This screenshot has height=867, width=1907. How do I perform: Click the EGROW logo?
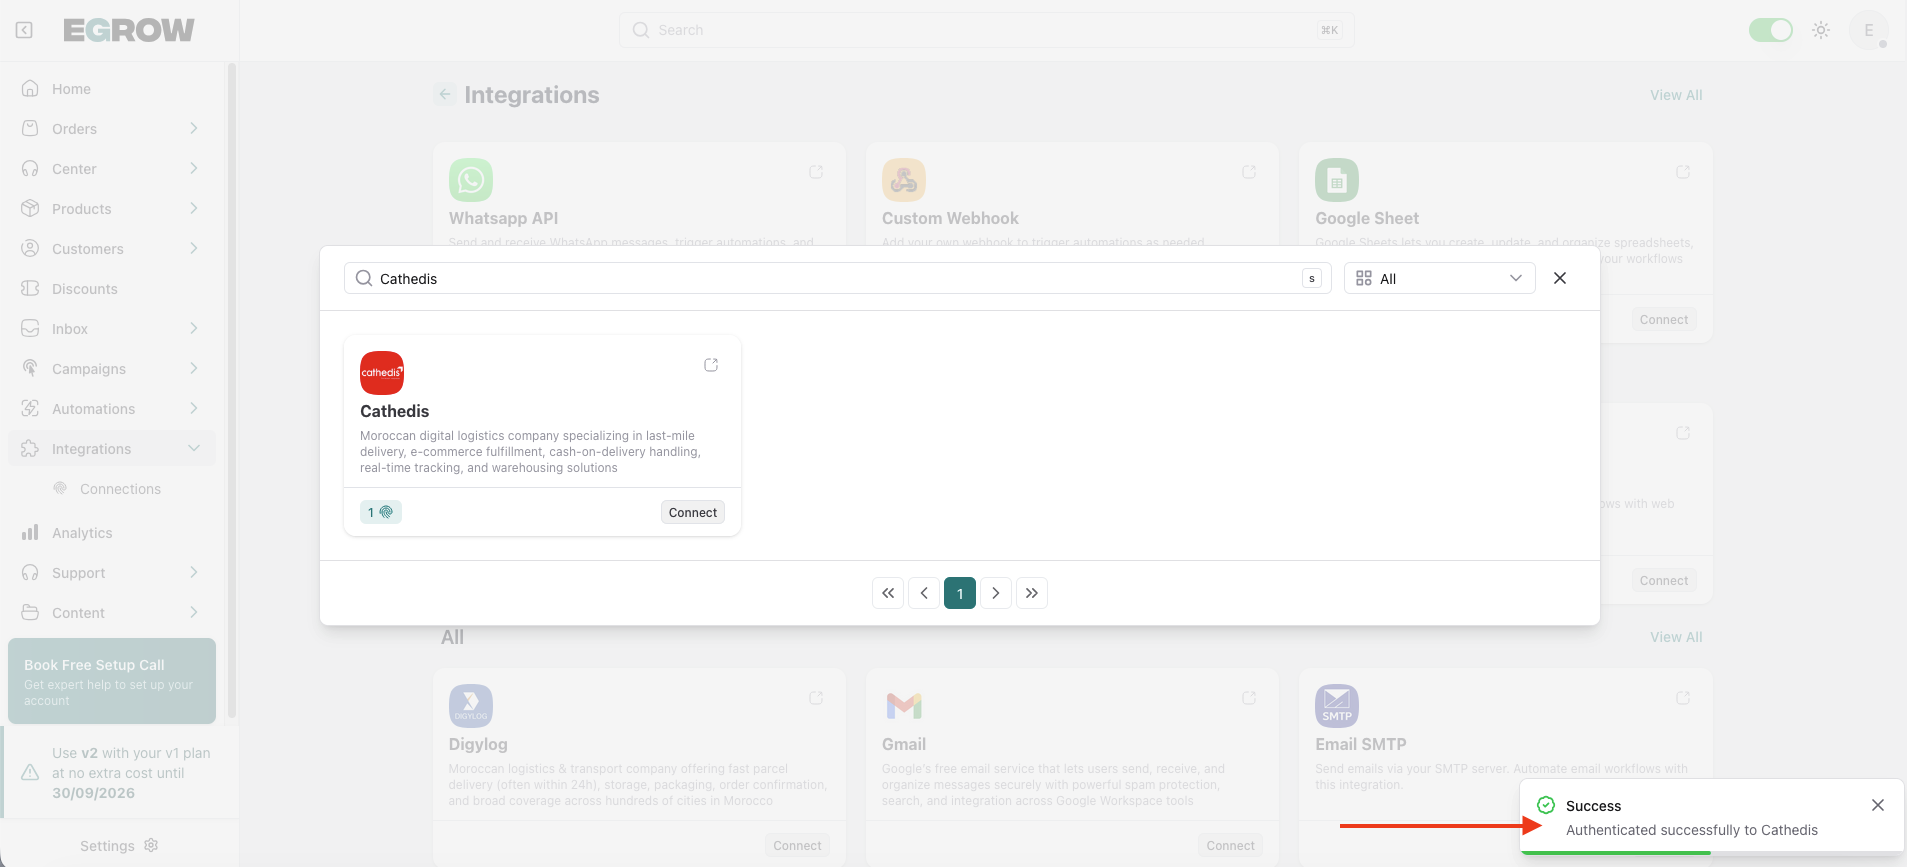(129, 31)
